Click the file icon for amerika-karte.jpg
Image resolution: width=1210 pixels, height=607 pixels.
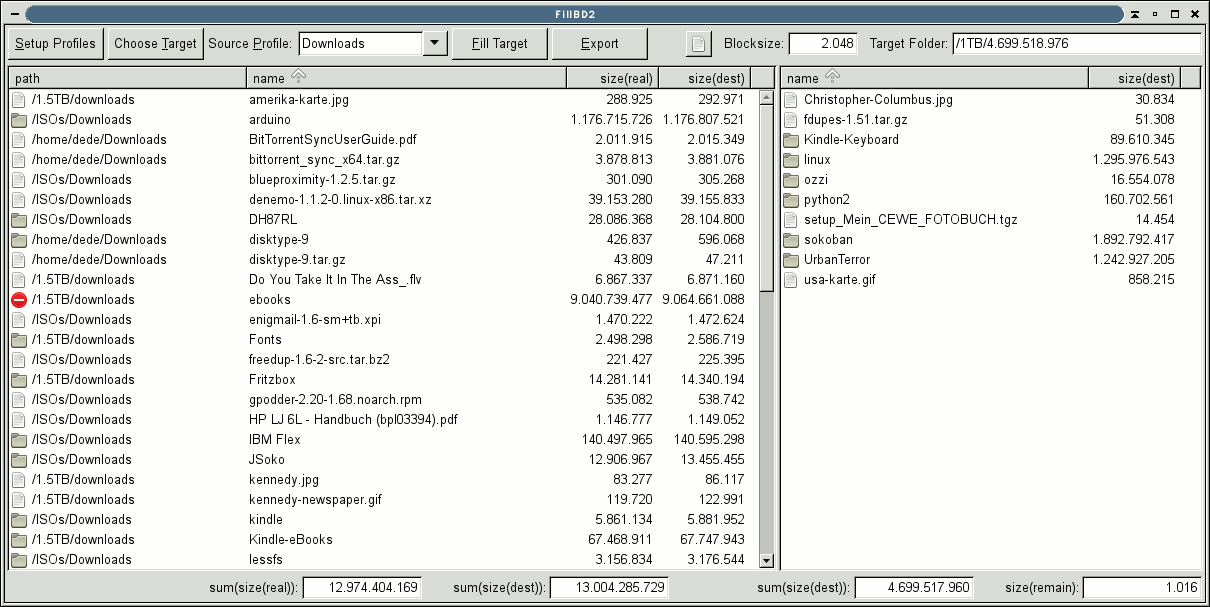pos(19,100)
